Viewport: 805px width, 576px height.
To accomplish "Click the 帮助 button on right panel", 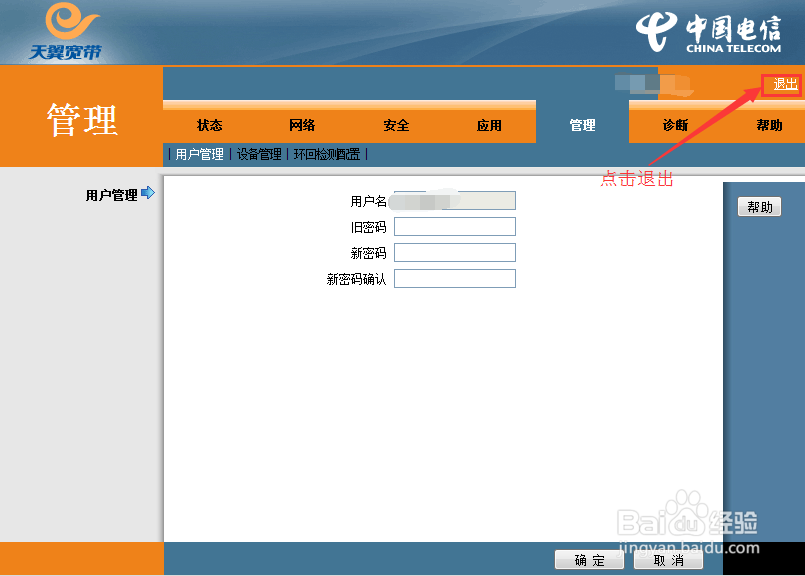I will (x=759, y=207).
